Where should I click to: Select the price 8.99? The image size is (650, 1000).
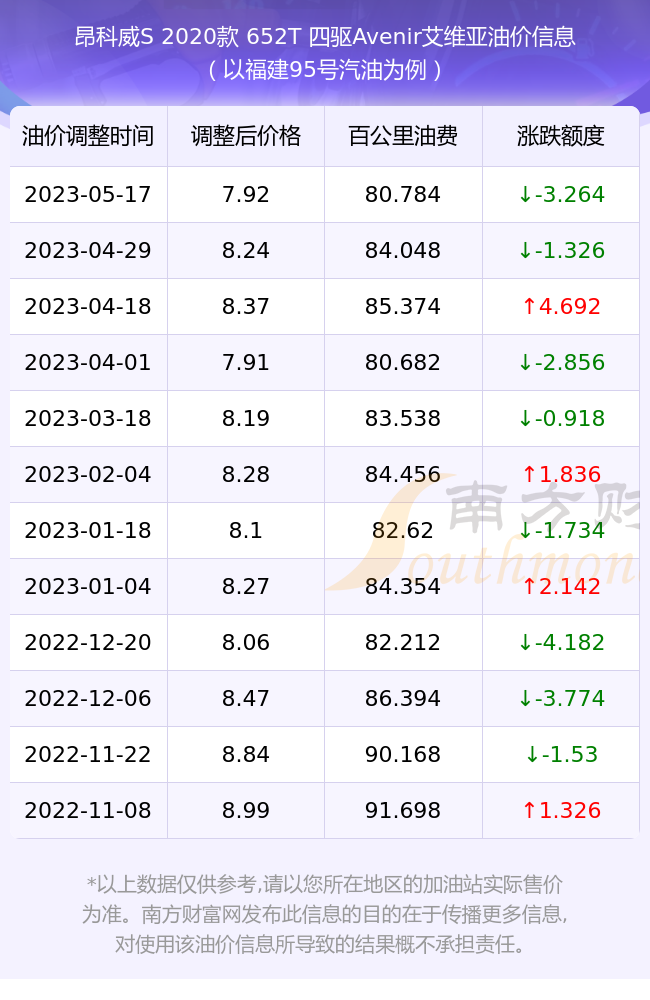(246, 811)
